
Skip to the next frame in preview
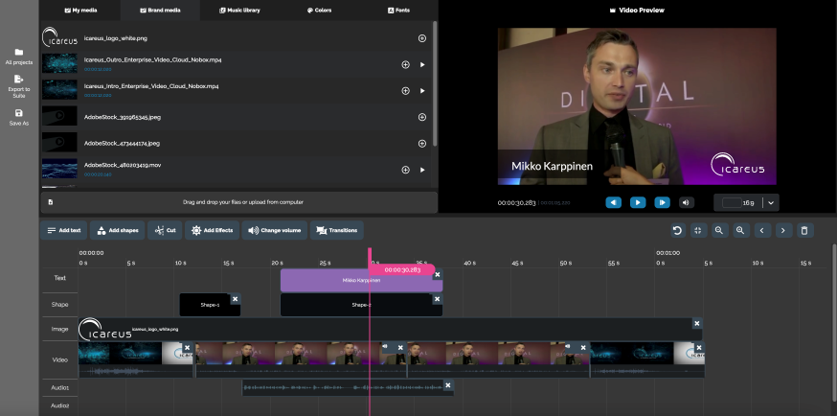coord(661,202)
